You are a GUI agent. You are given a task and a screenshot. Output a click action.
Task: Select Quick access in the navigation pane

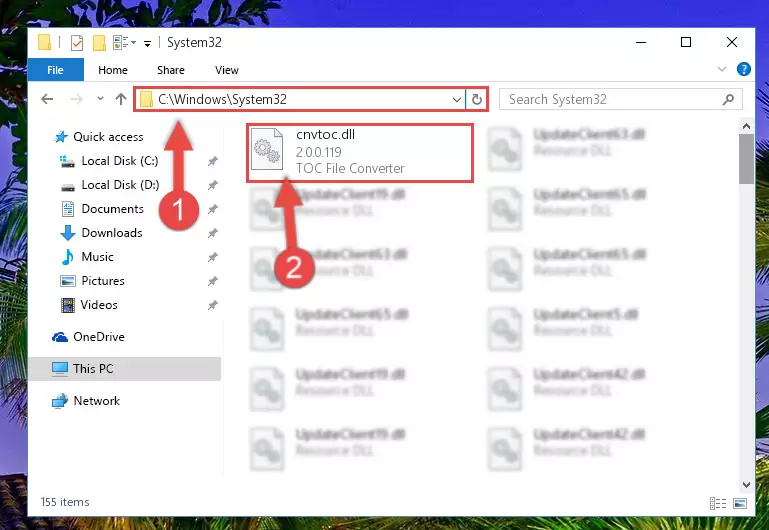pyautogui.click(x=108, y=137)
